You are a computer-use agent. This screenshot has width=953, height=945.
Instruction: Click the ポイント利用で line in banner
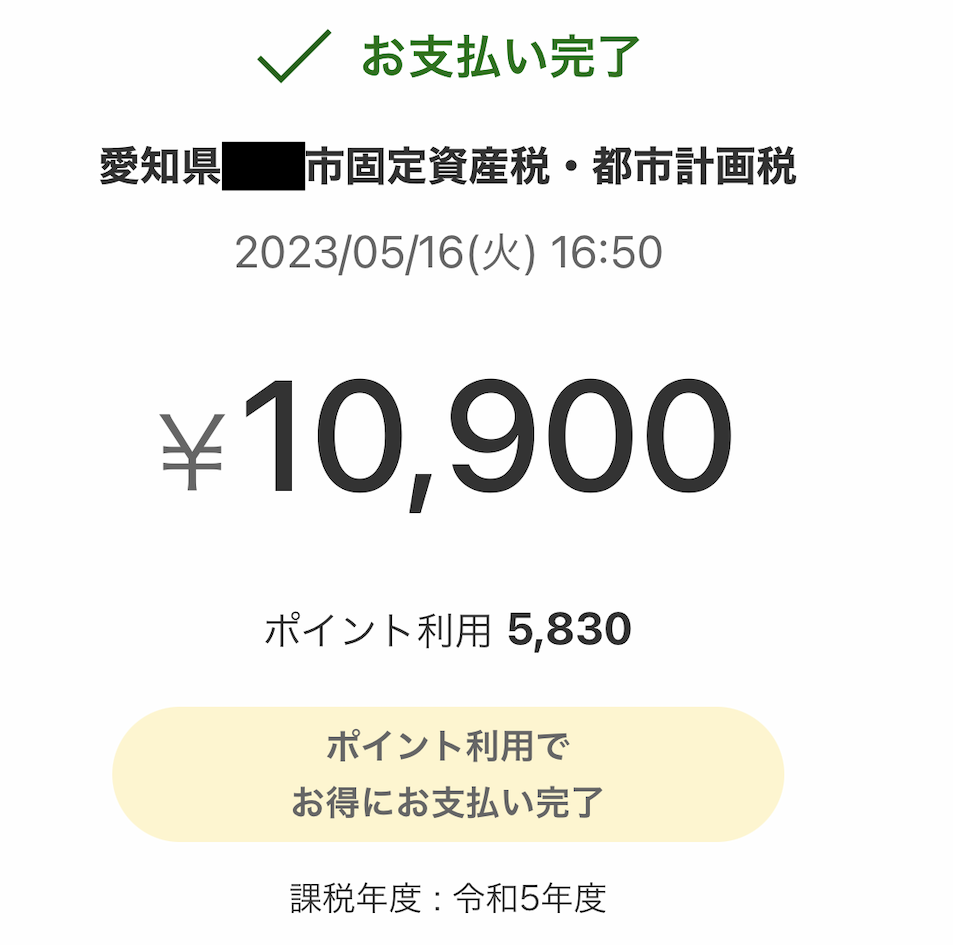[x=448, y=746]
